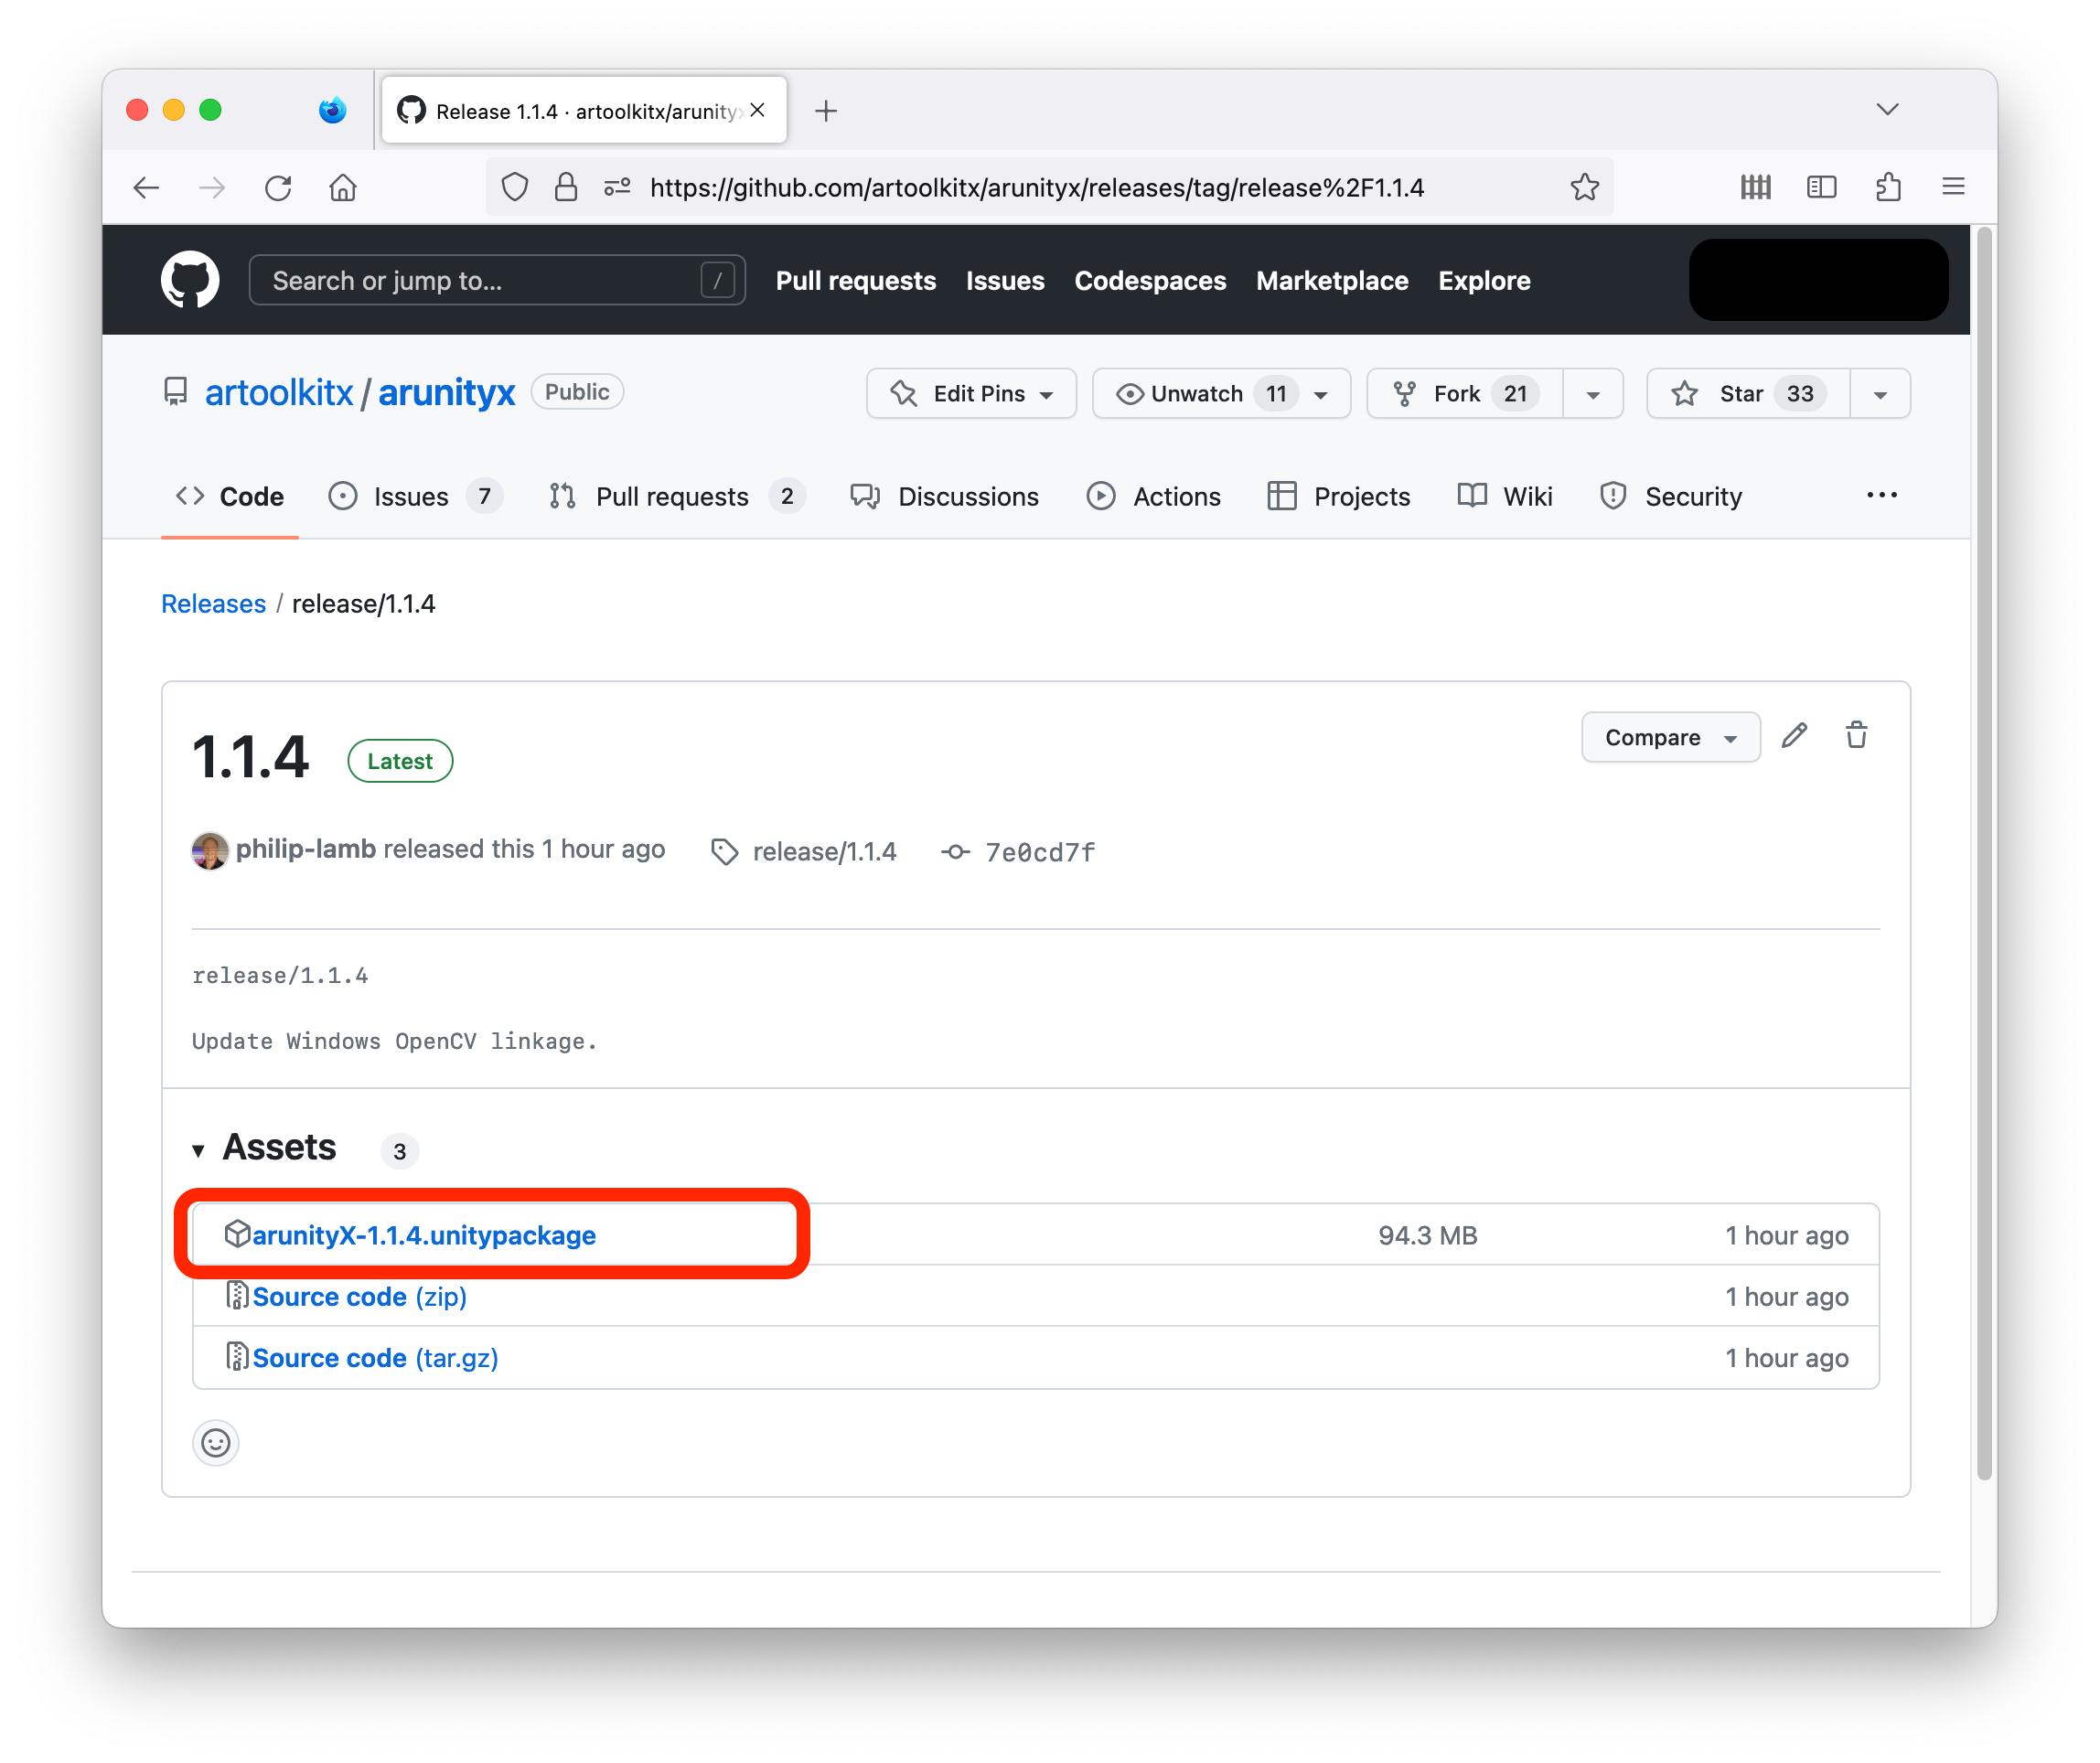Reload the page with the refresh icon
This screenshot has height=1763, width=2100.
(278, 187)
